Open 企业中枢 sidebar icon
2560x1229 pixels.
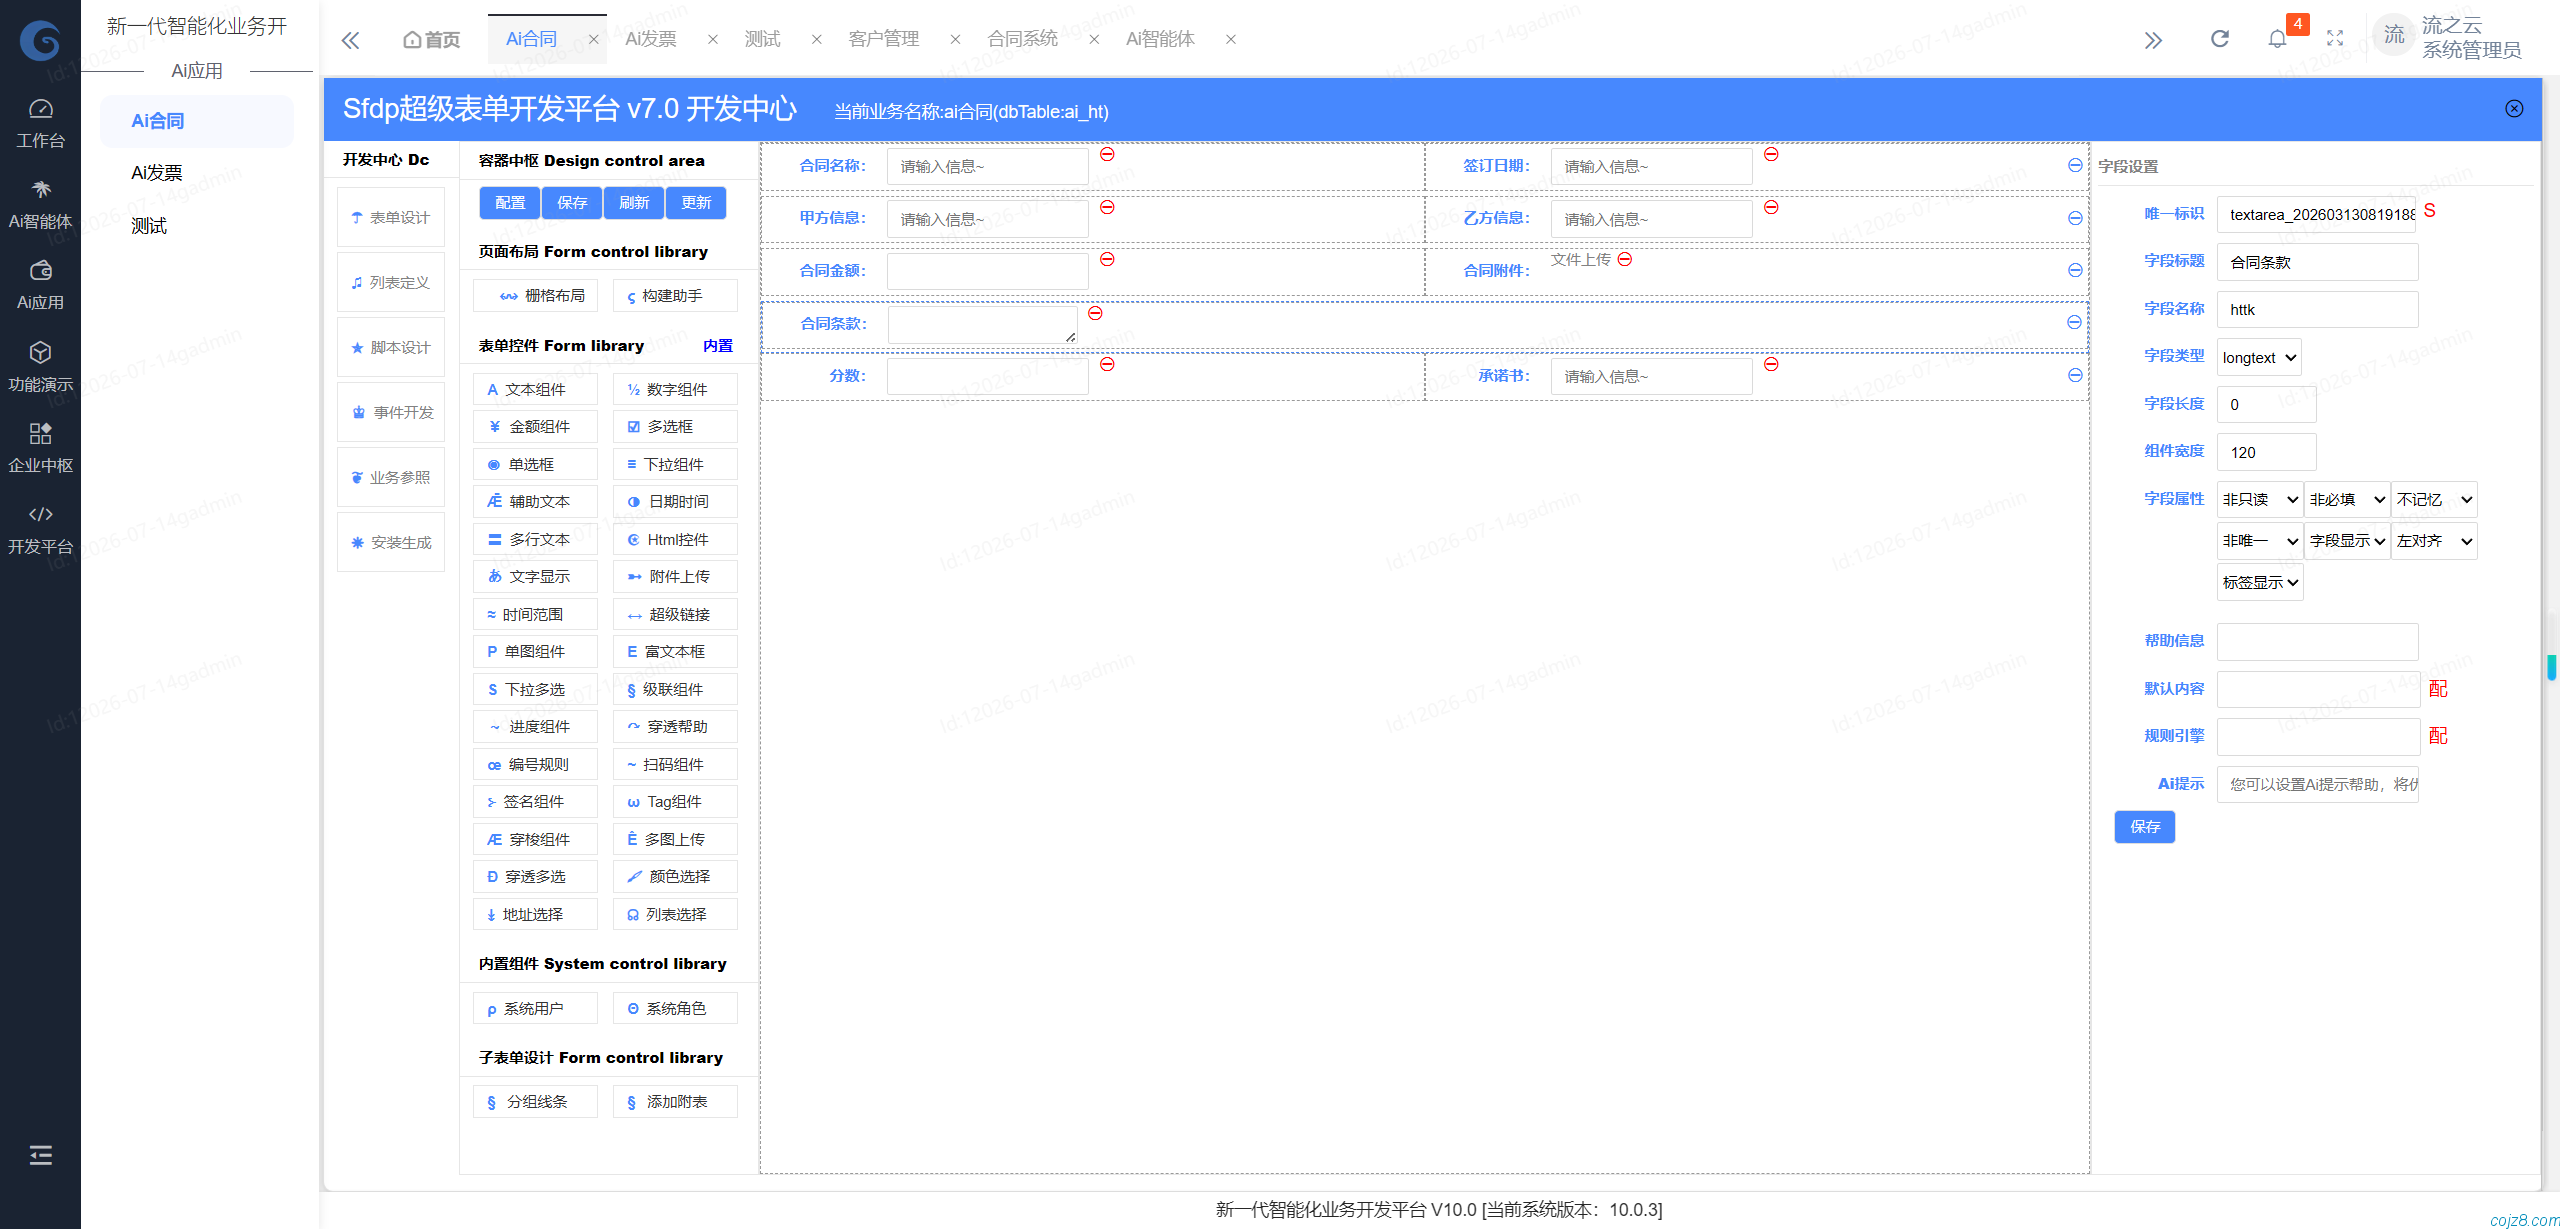[x=40, y=448]
